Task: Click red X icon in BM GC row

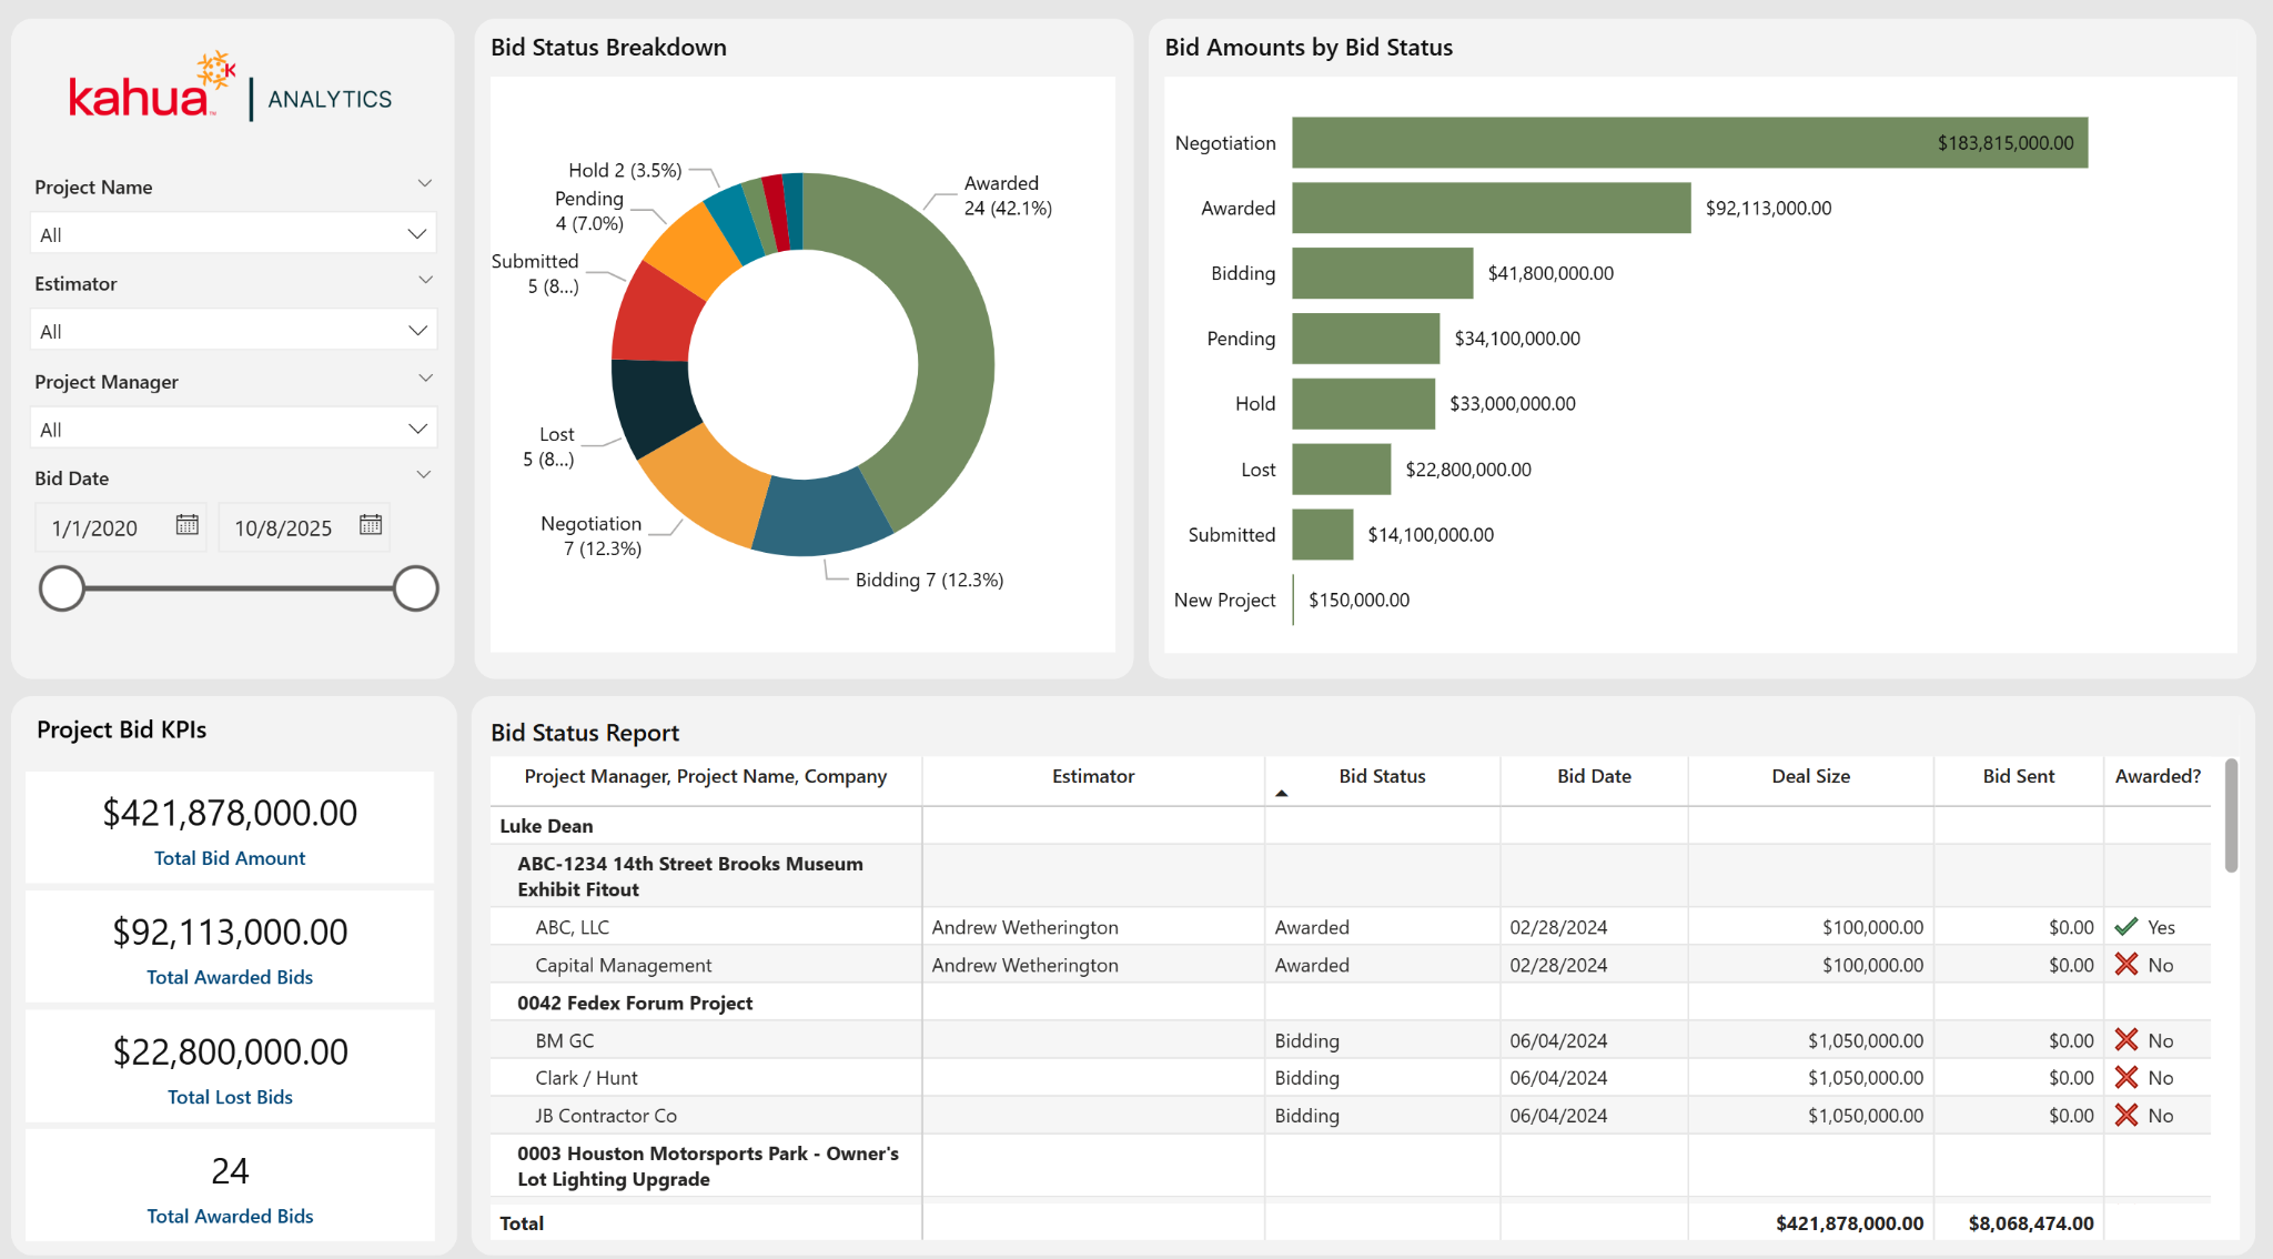Action: [x=2126, y=1040]
